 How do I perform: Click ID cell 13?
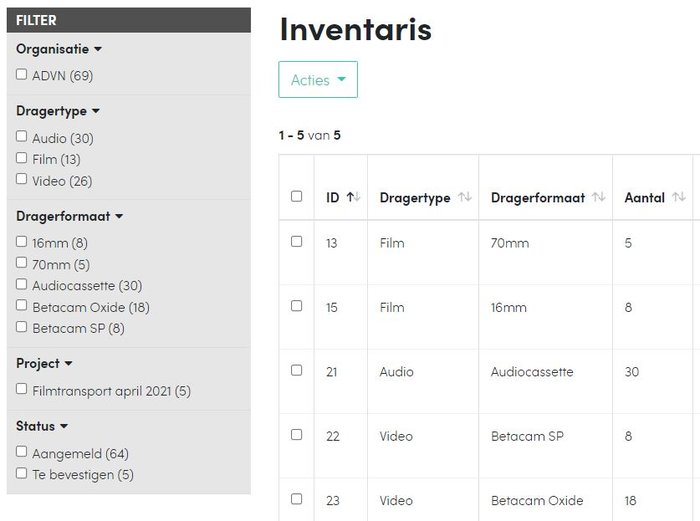tap(332, 243)
